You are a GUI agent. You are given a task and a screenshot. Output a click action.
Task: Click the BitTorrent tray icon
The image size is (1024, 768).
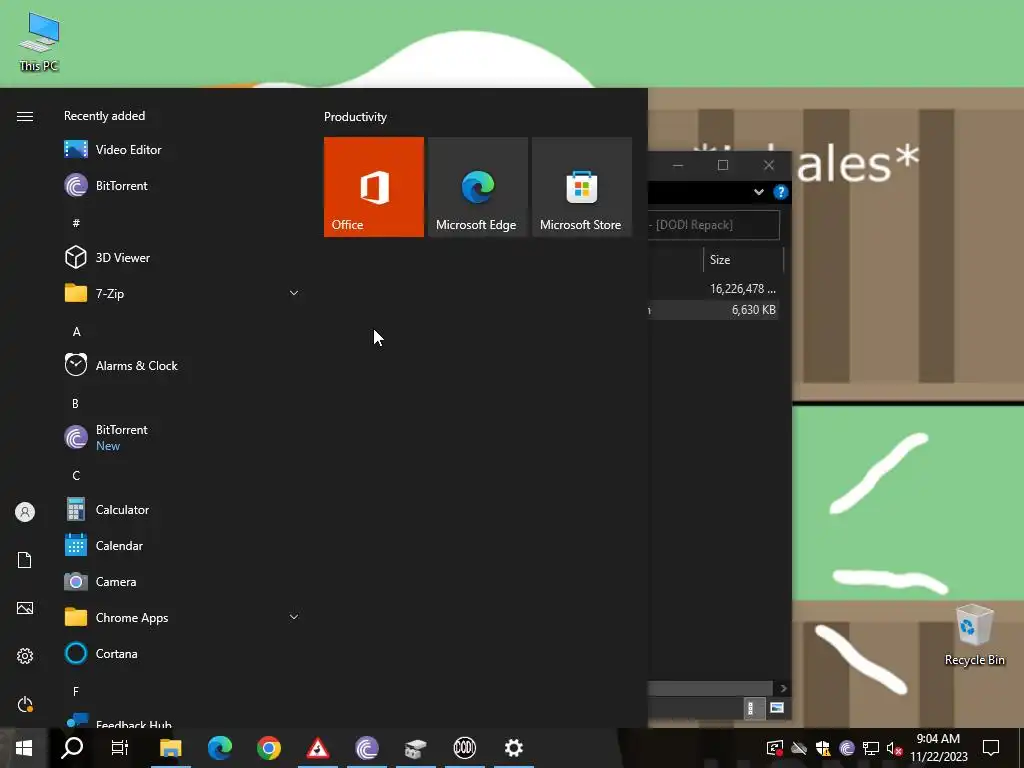click(x=847, y=748)
